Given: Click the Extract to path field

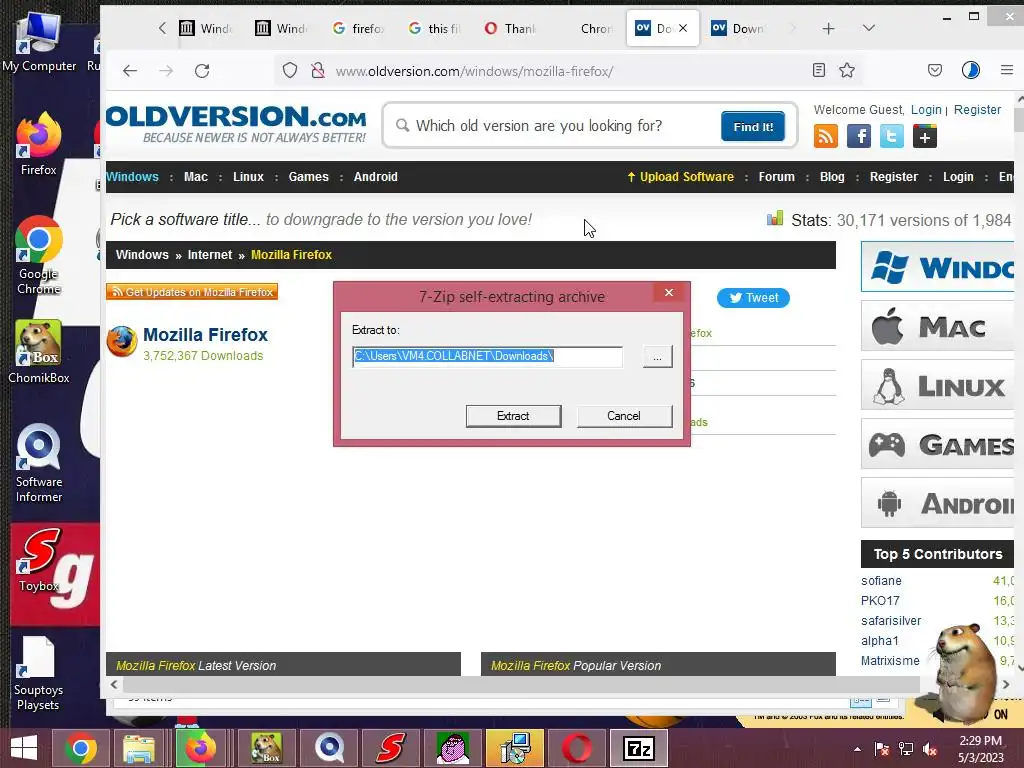Looking at the screenshot, I should coord(487,356).
